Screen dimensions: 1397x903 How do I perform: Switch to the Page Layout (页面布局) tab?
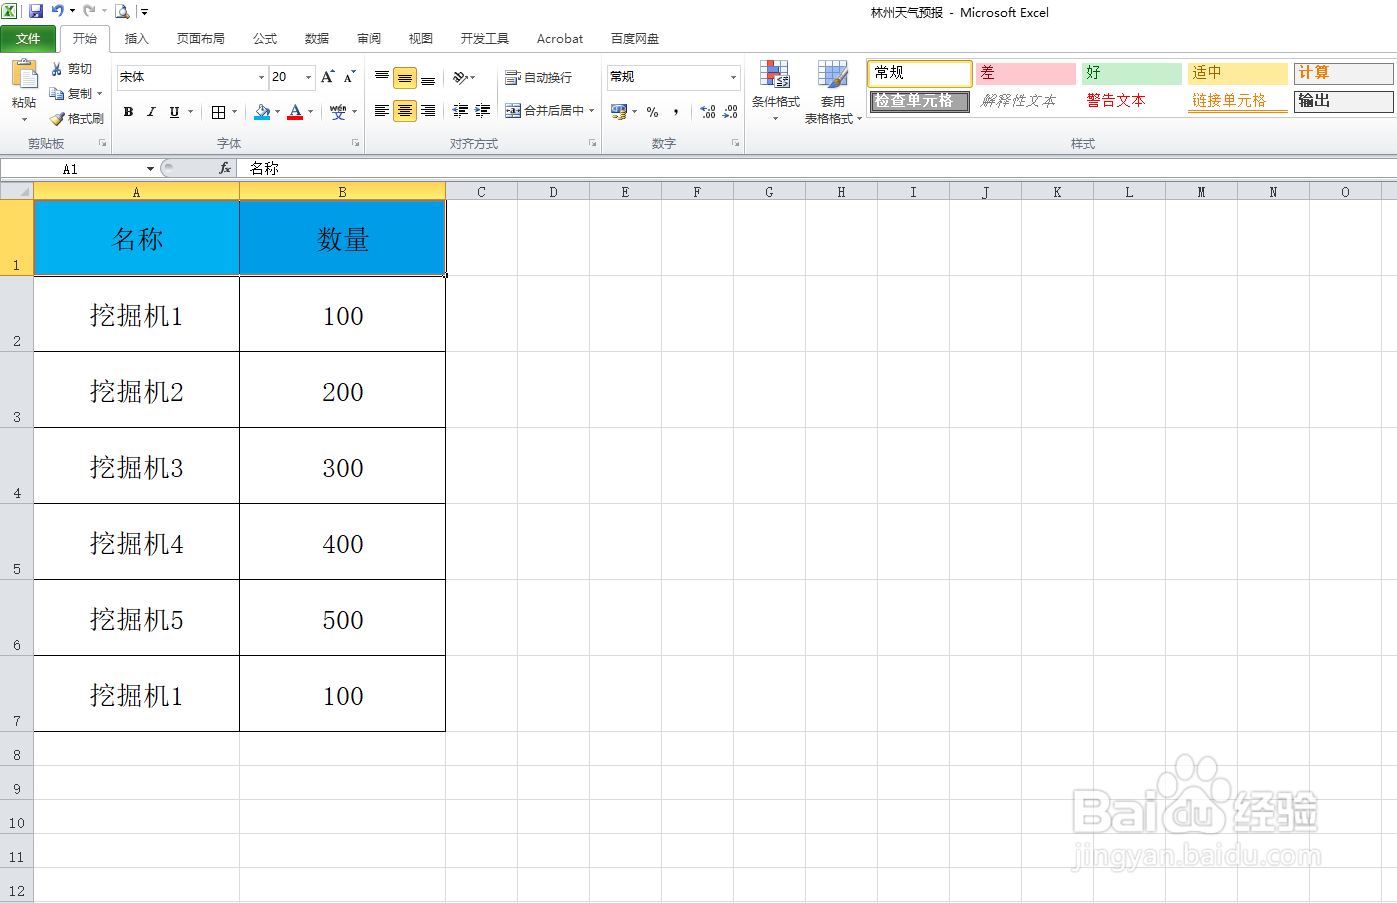200,38
